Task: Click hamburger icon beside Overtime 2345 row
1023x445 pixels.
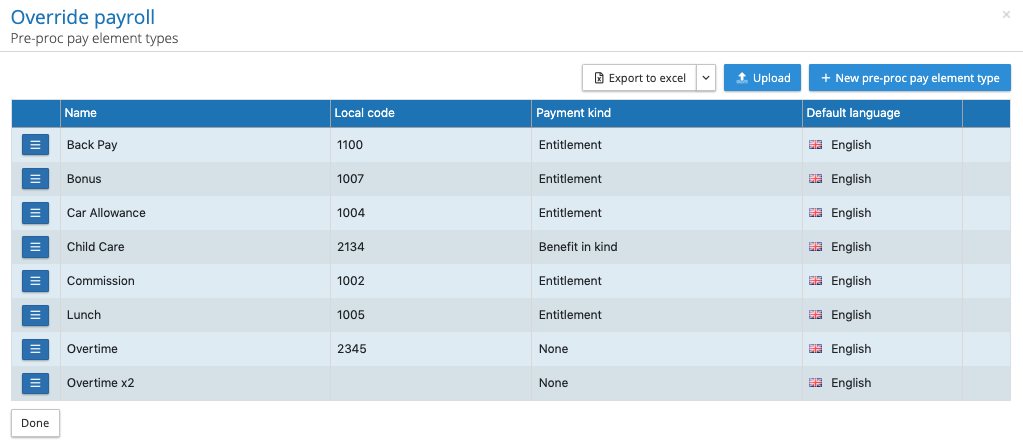Action: pos(35,349)
